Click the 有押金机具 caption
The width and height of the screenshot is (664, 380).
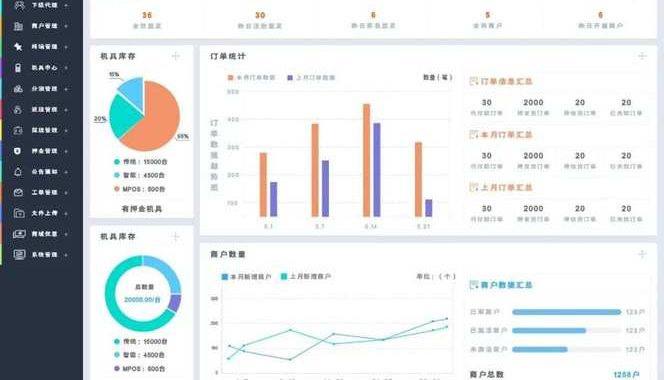(142, 209)
